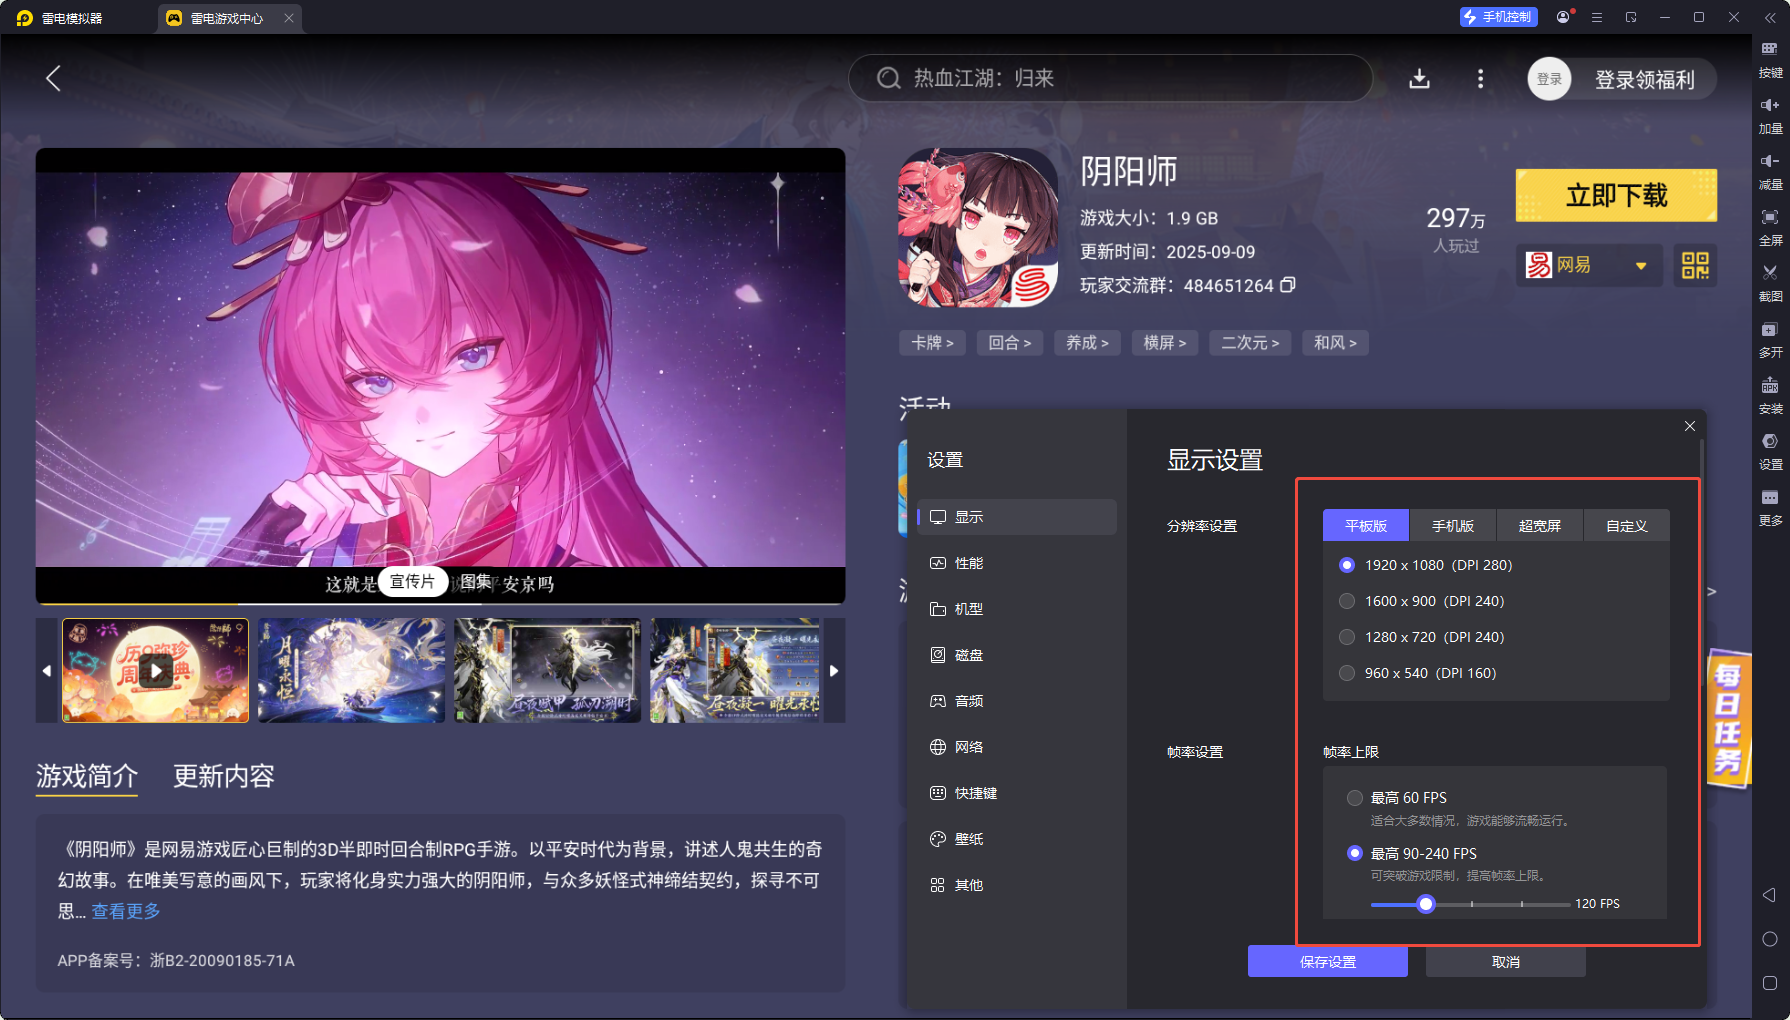Open the 养成 > tag
The height and width of the screenshot is (1020, 1790).
tap(1087, 343)
